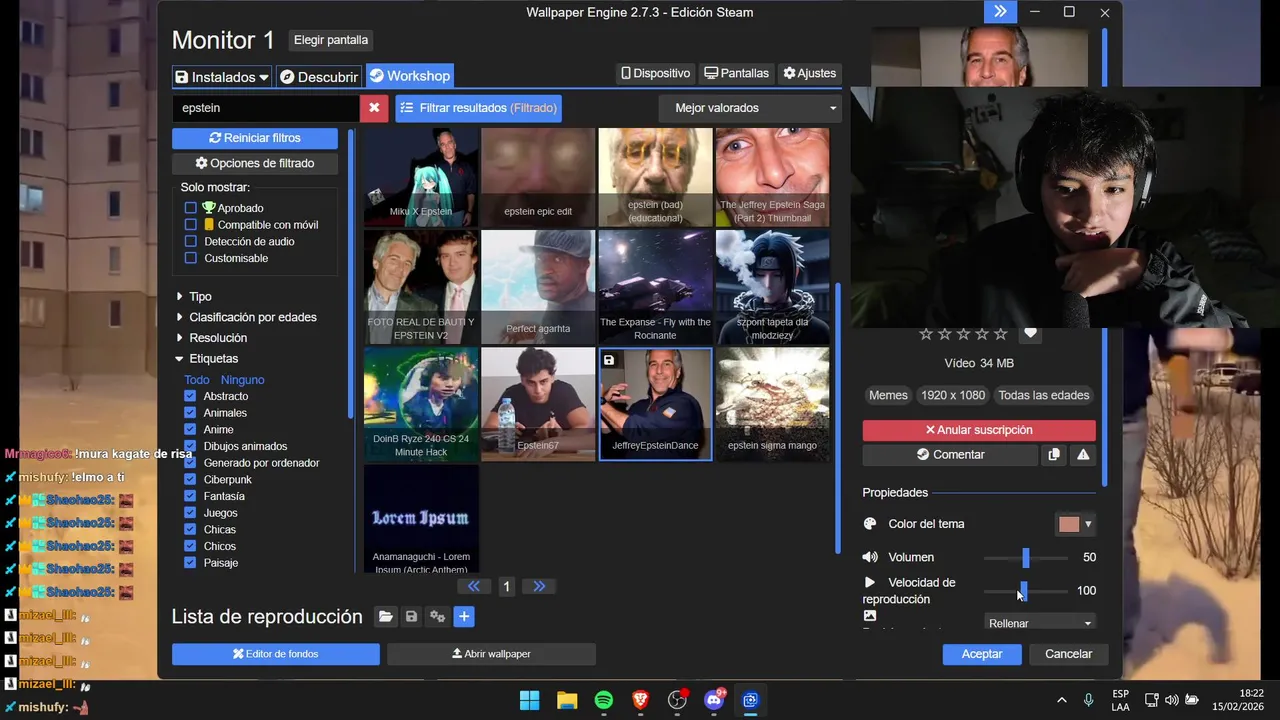The width and height of the screenshot is (1280, 720).
Task: Open the Editor de fondos
Action: click(276, 654)
